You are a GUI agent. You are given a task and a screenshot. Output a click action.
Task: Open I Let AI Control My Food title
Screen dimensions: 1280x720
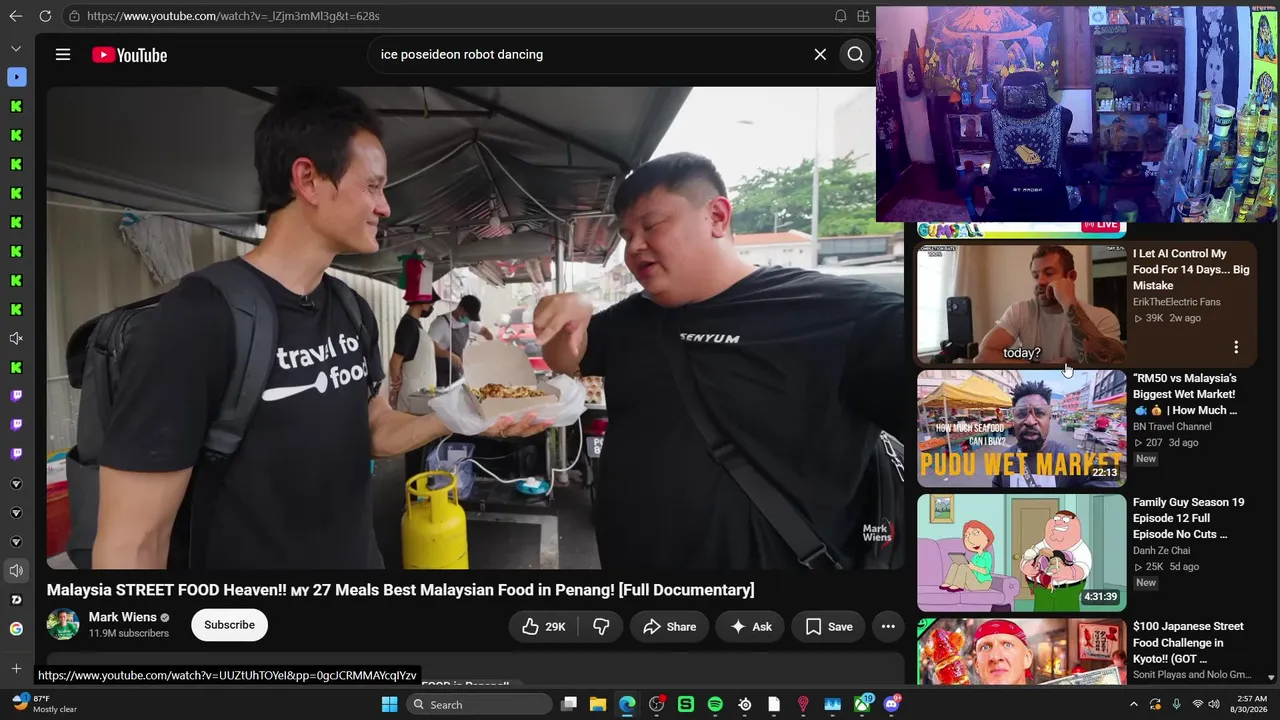click(x=1191, y=270)
